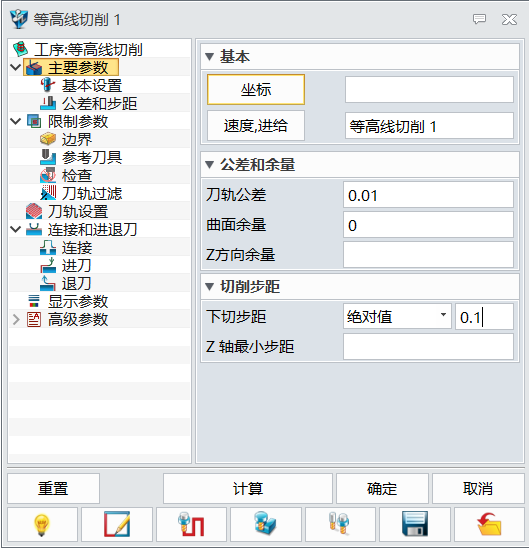Select 公差和步距 in the tree
This screenshot has height=548, width=529.
click(x=100, y=104)
